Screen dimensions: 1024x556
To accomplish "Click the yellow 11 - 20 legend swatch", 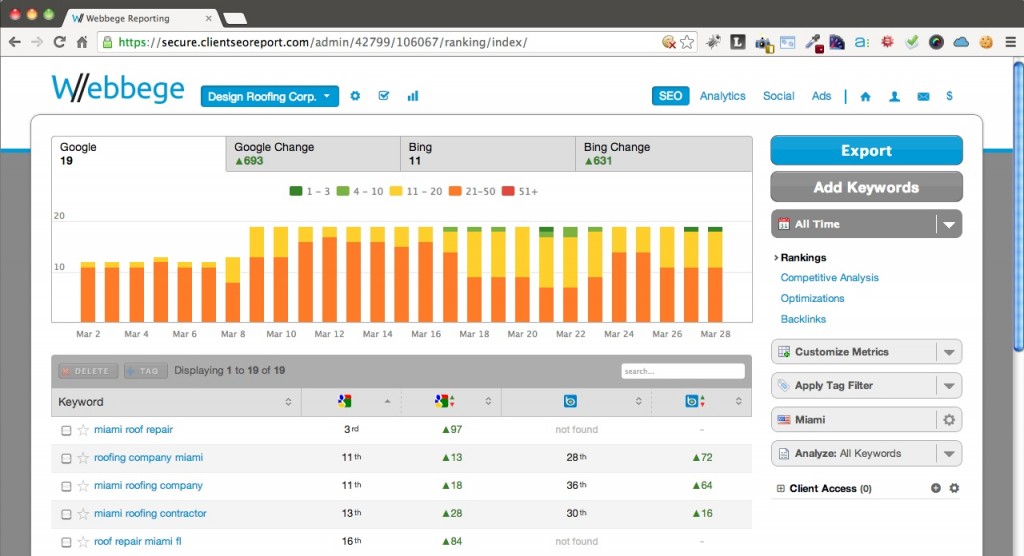I will coord(396,191).
